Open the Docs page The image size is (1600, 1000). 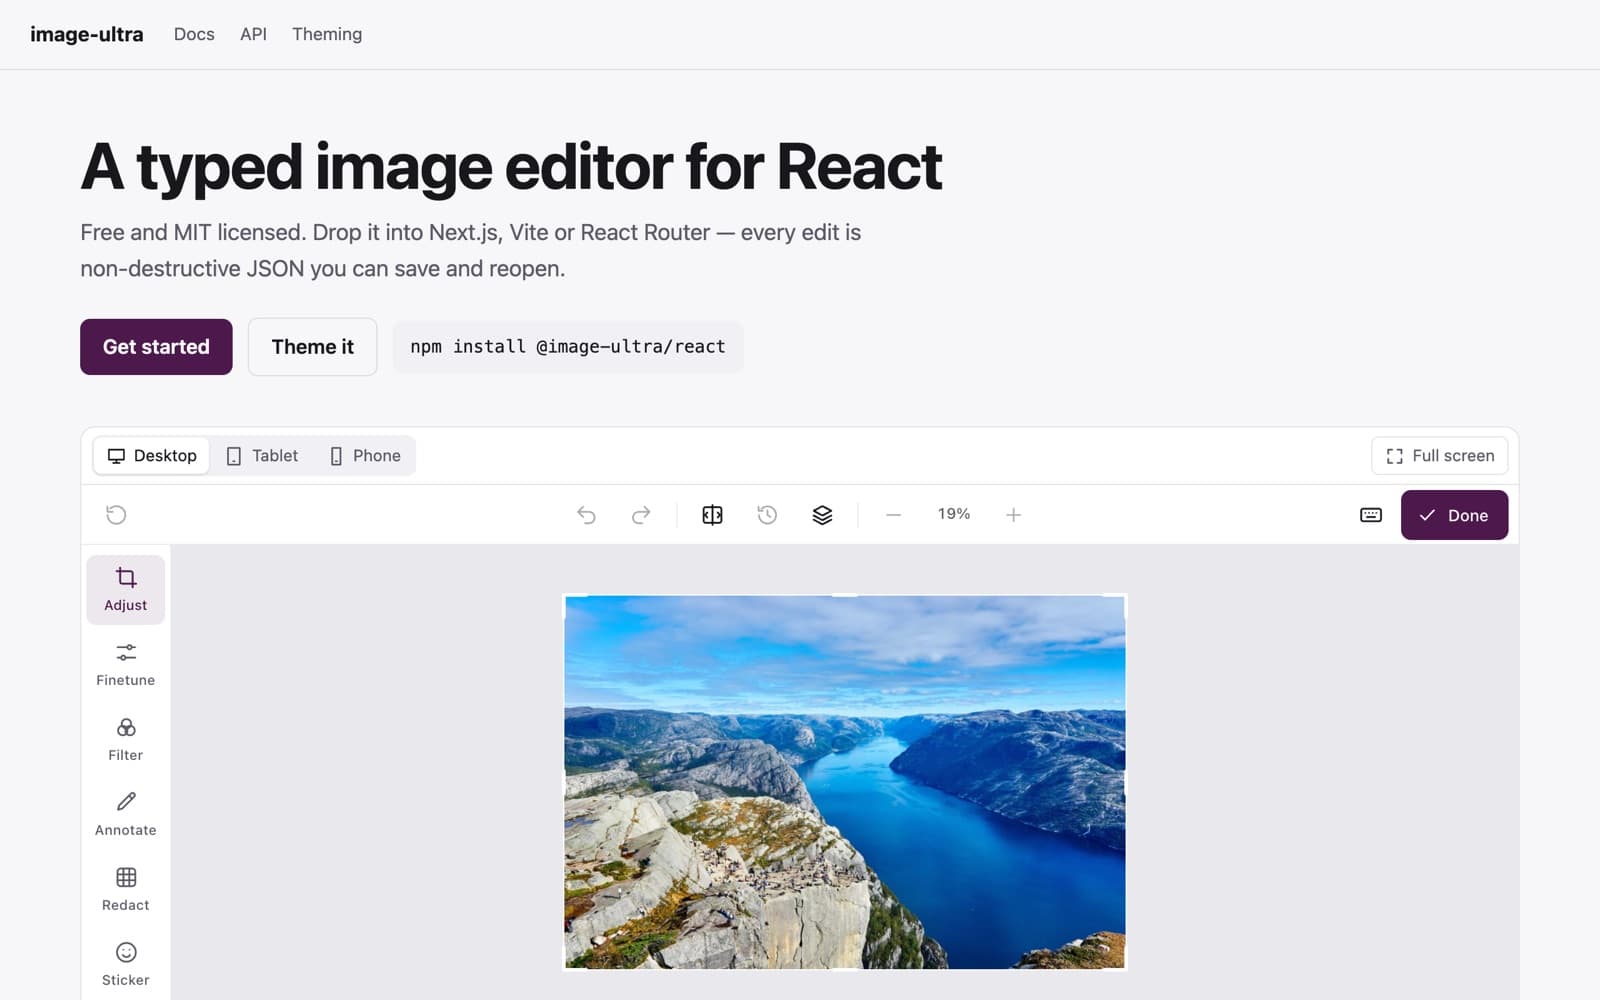click(x=194, y=34)
